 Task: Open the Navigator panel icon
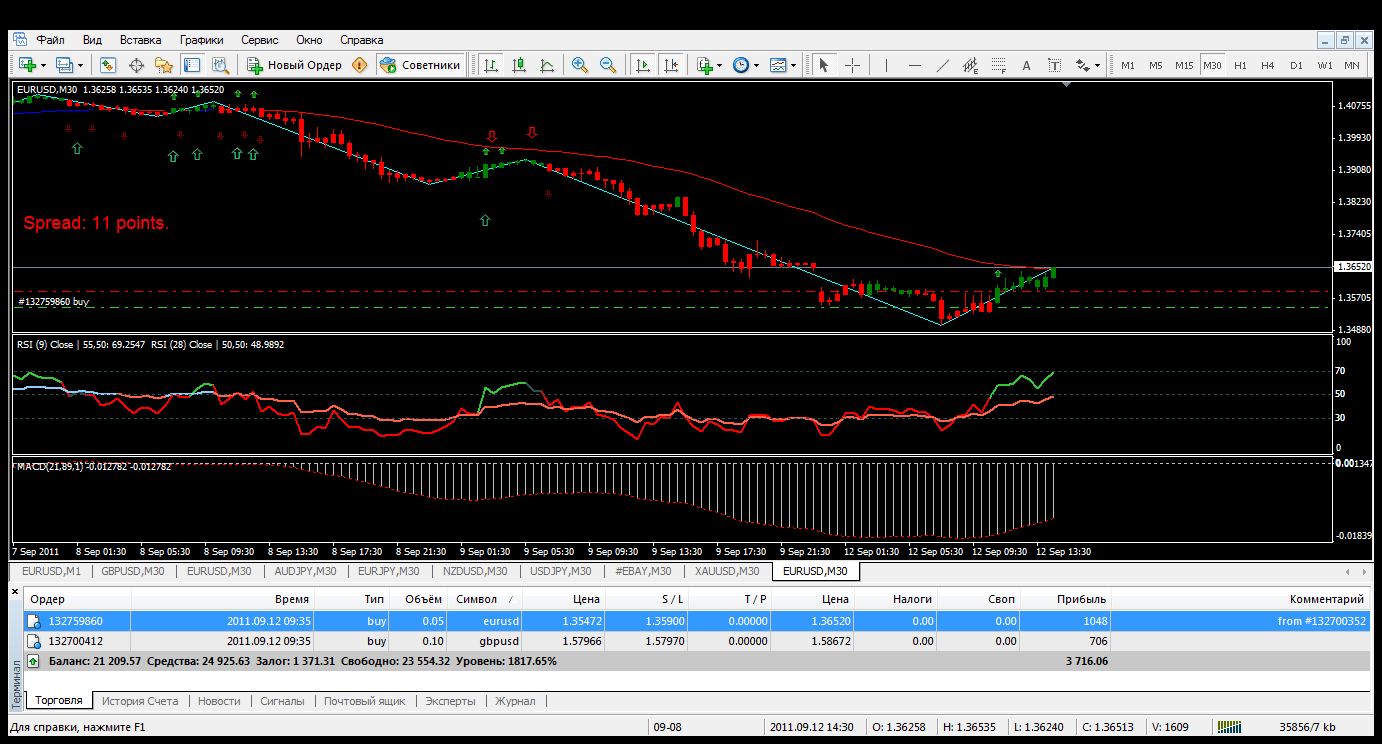click(x=163, y=65)
